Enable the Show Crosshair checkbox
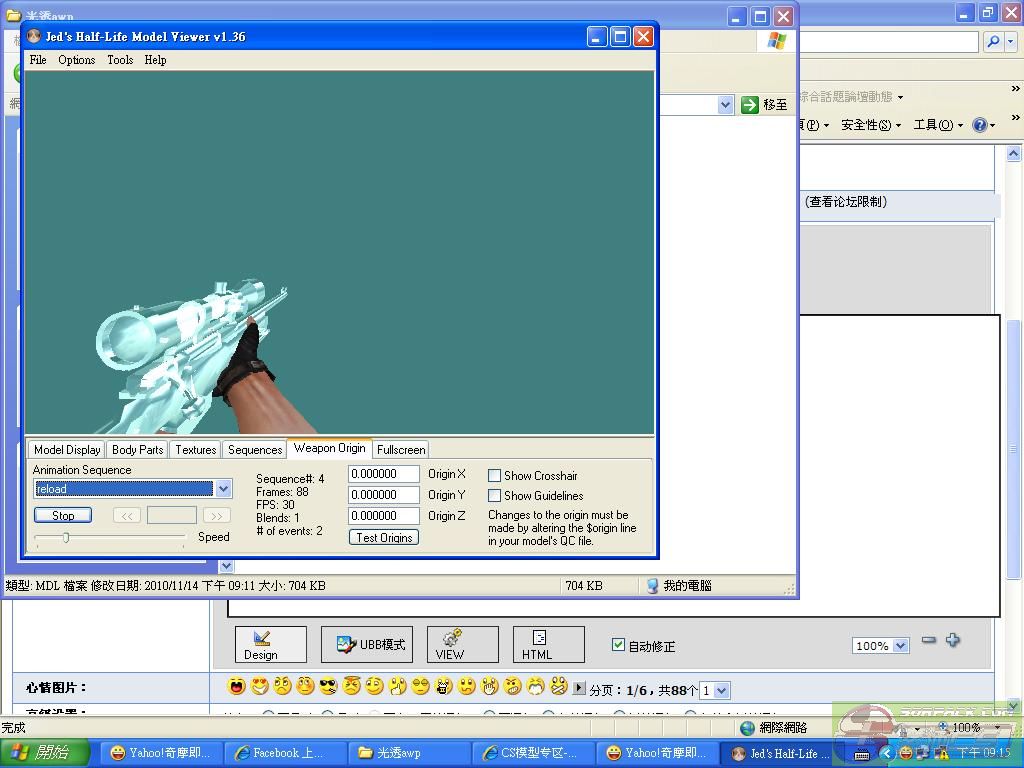This screenshot has width=1024, height=768. 494,475
